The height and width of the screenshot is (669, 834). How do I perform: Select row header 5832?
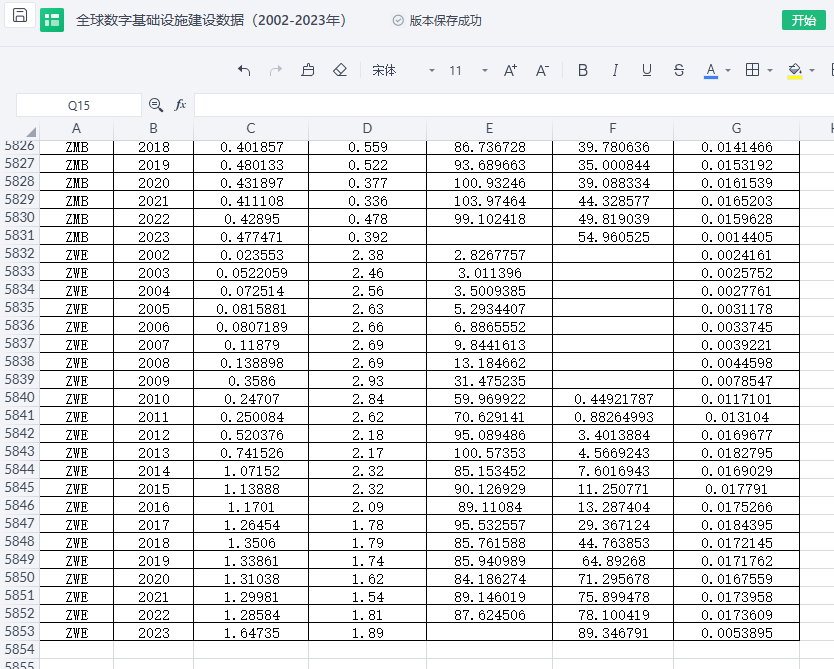pos(20,254)
